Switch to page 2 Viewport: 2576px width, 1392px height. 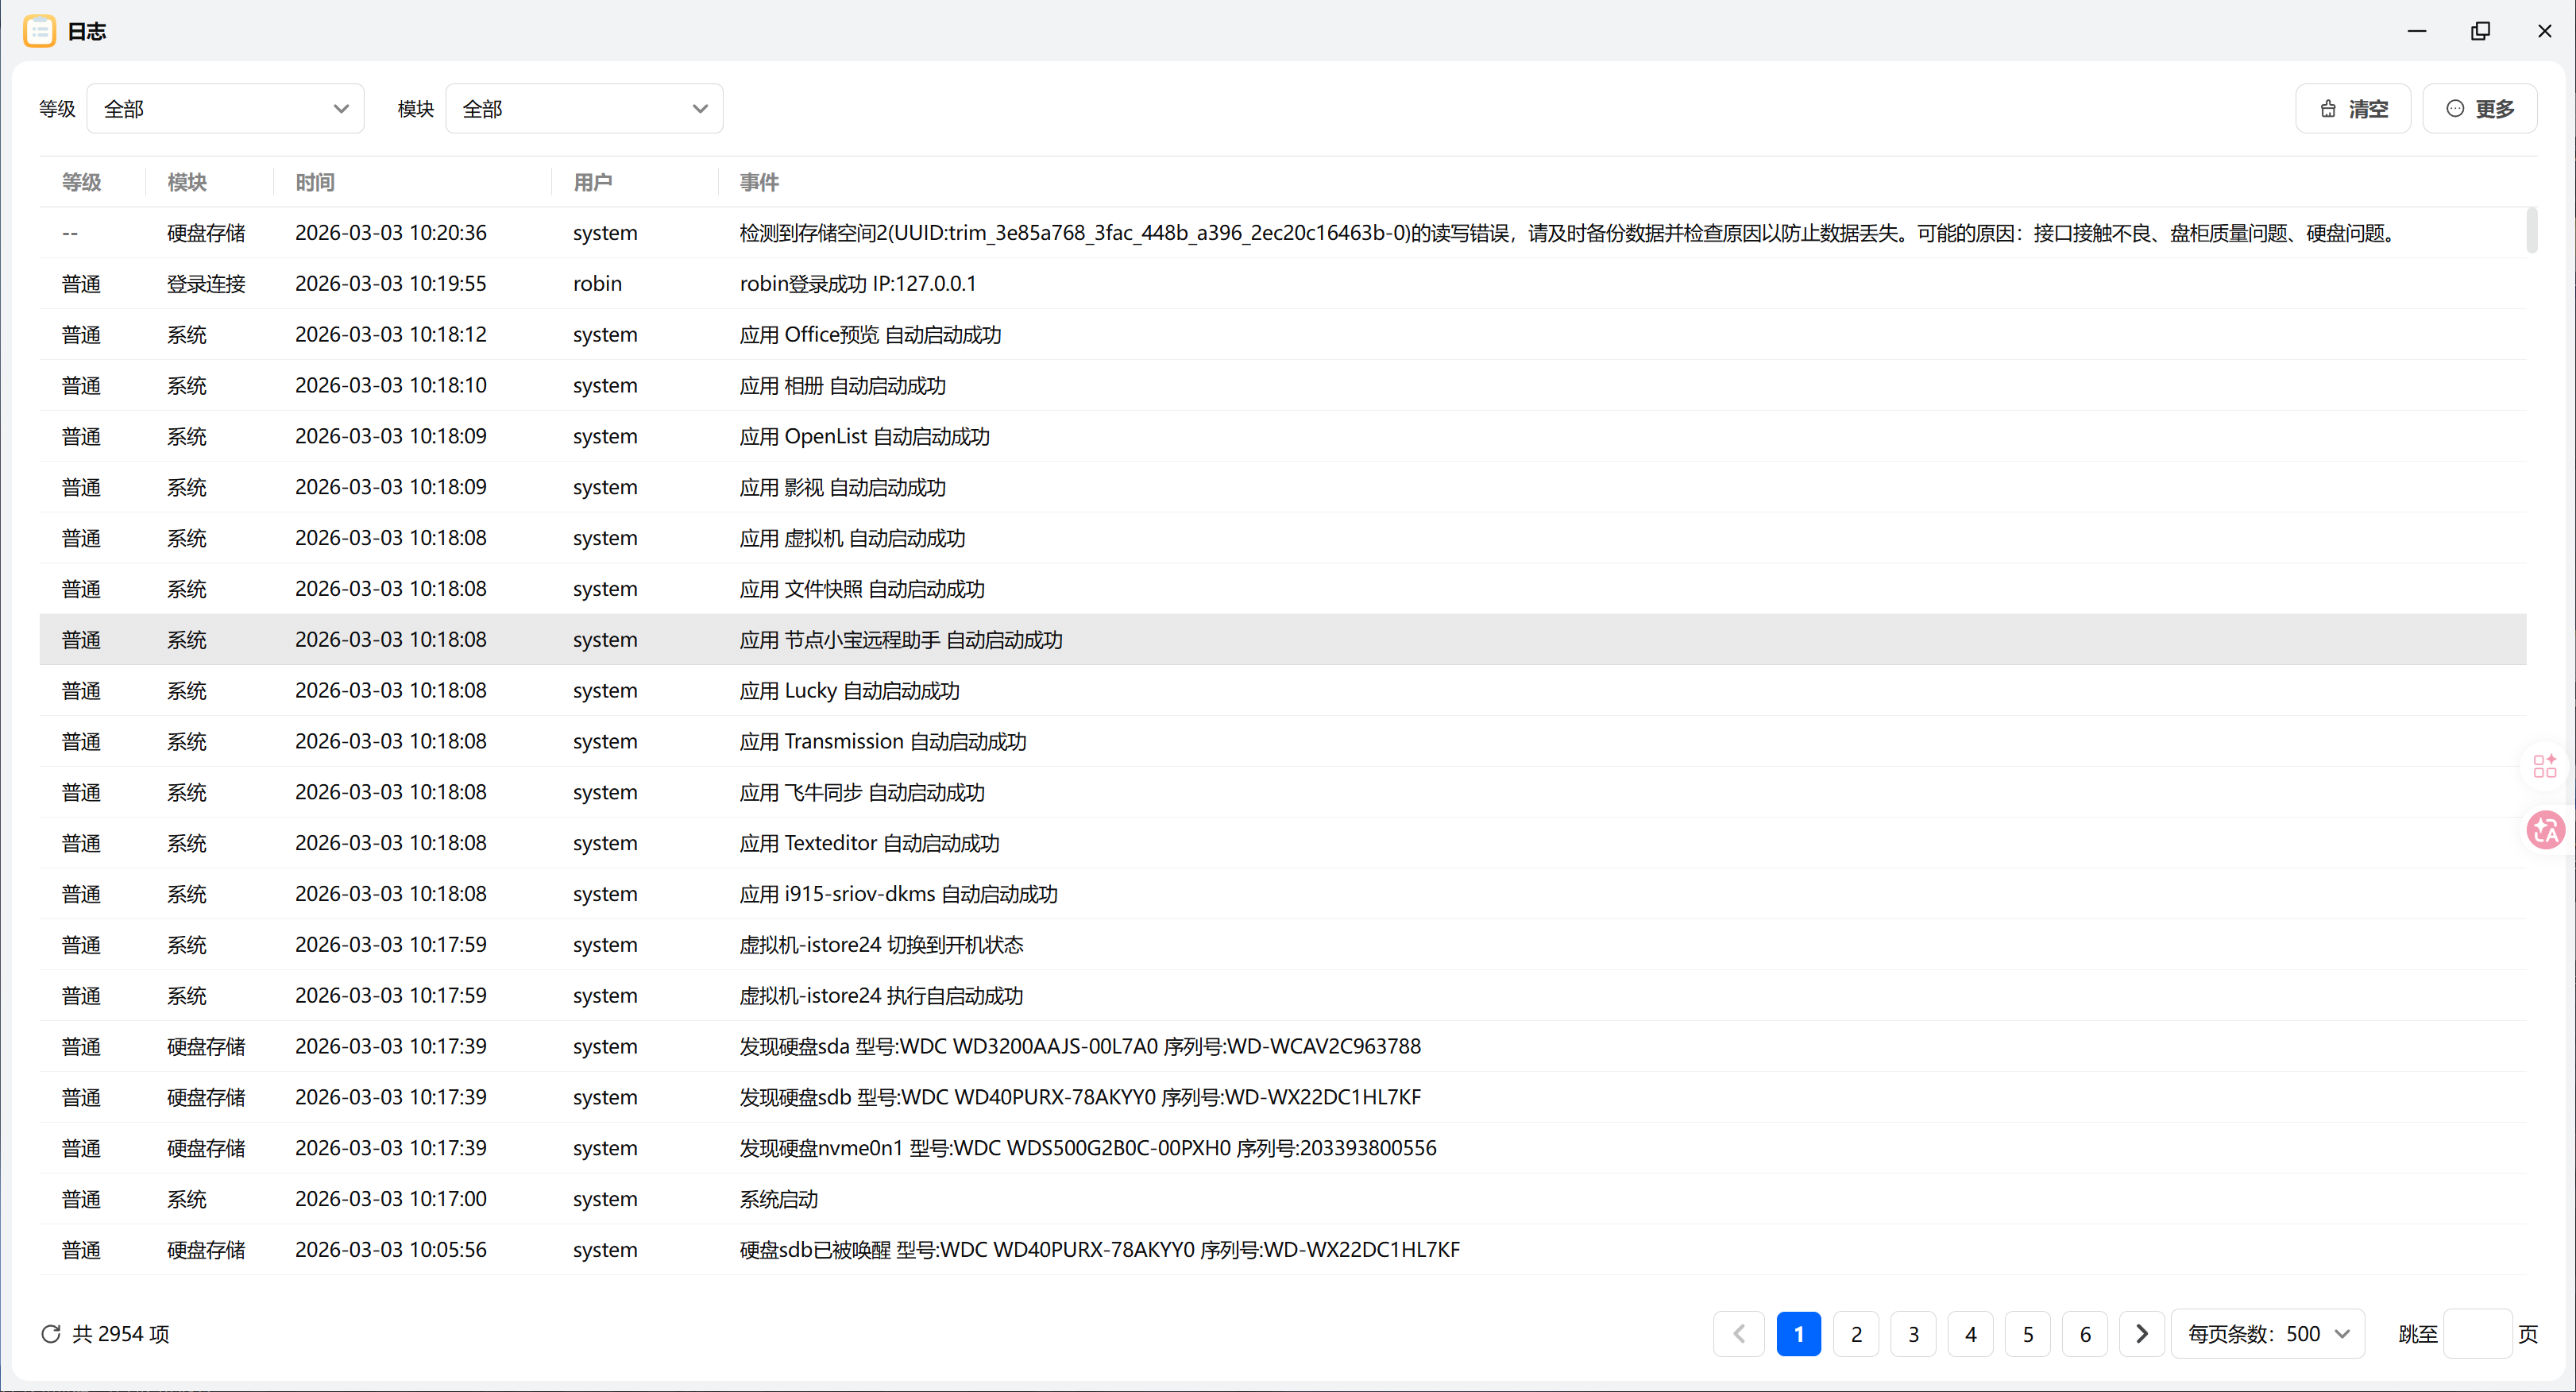(1856, 1334)
